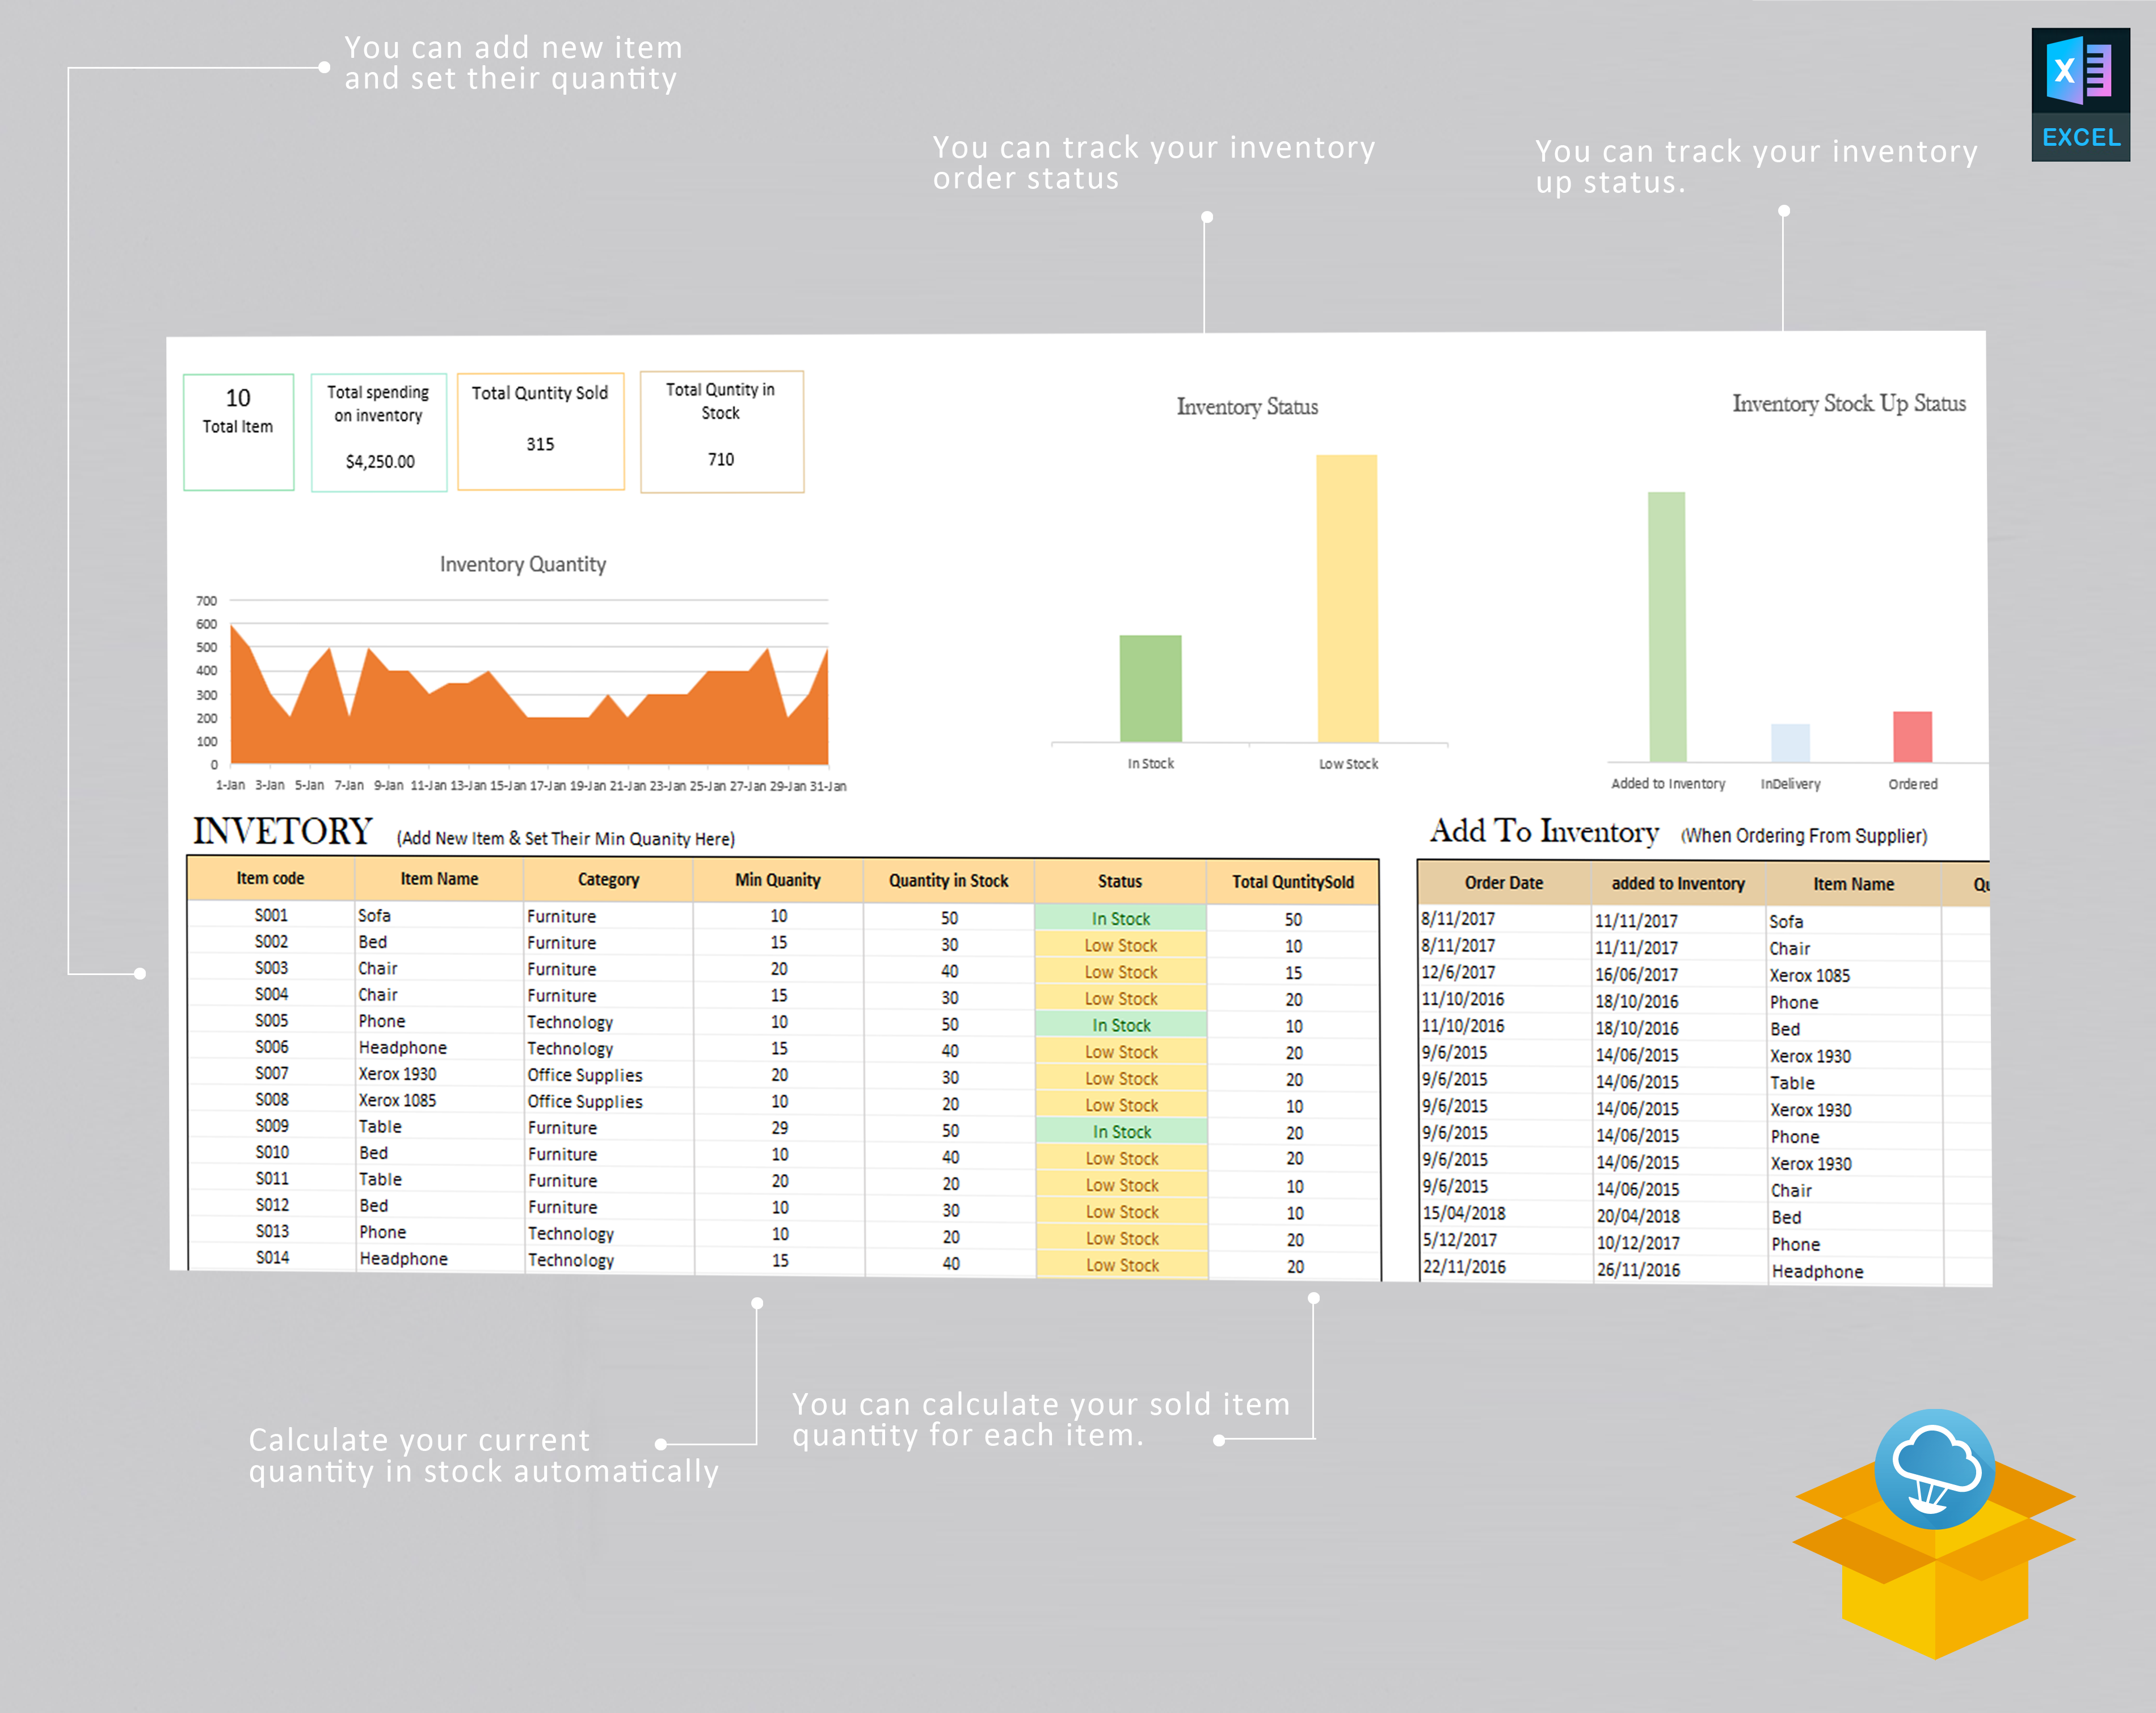Select the green In Stock bar
2156x1713 pixels.
coord(1150,688)
